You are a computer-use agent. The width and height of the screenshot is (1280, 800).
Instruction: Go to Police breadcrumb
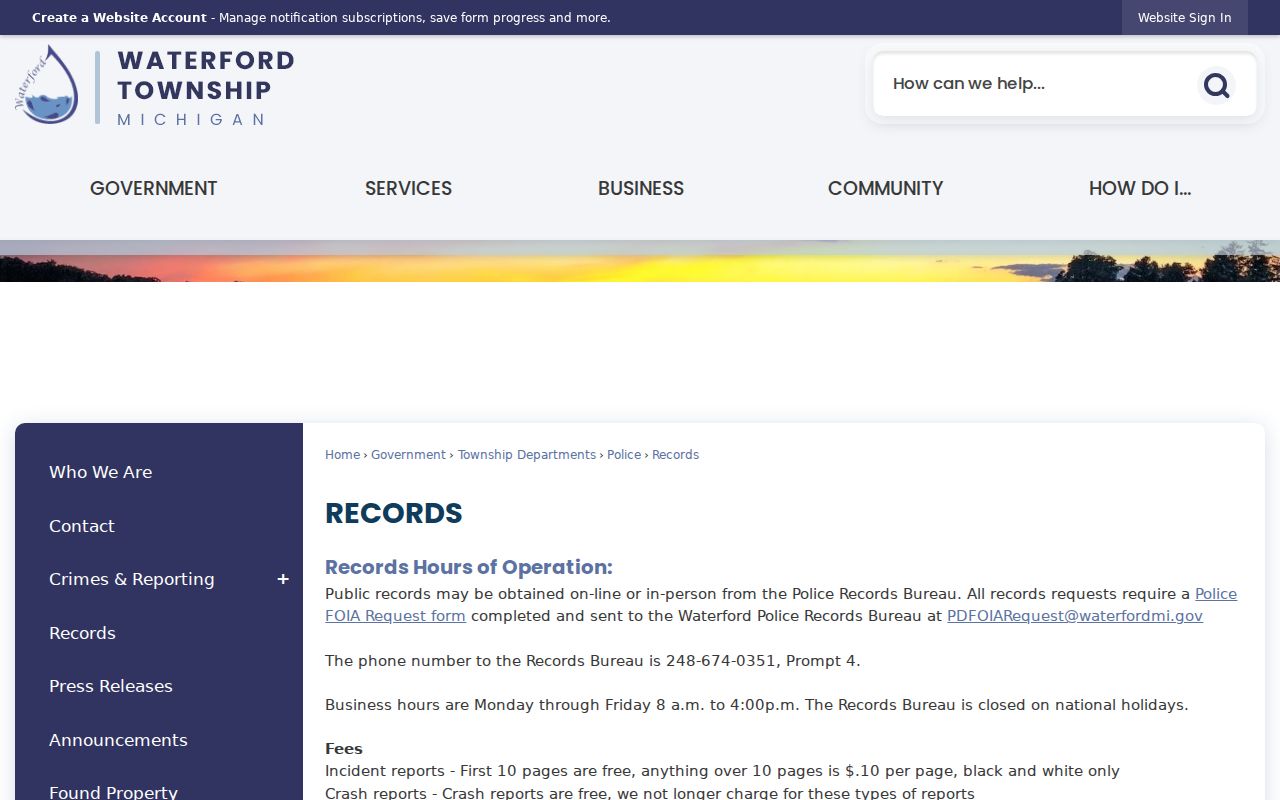pyautogui.click(x=624, y=455)
